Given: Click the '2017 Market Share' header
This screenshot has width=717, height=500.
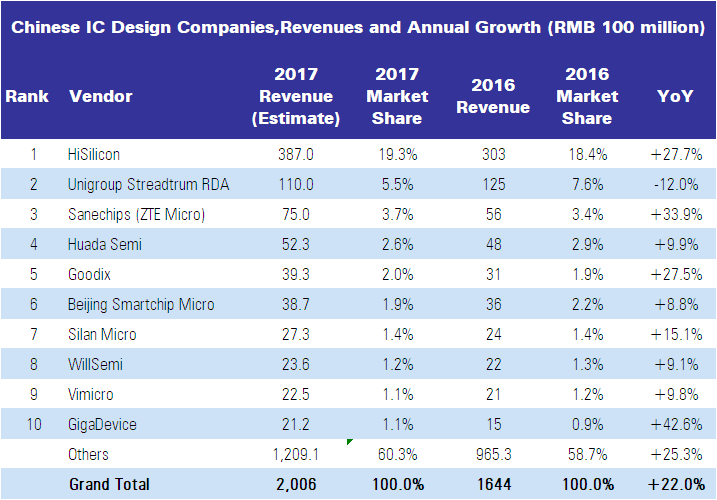Looking at the screenshot, I should pos(397,96).
